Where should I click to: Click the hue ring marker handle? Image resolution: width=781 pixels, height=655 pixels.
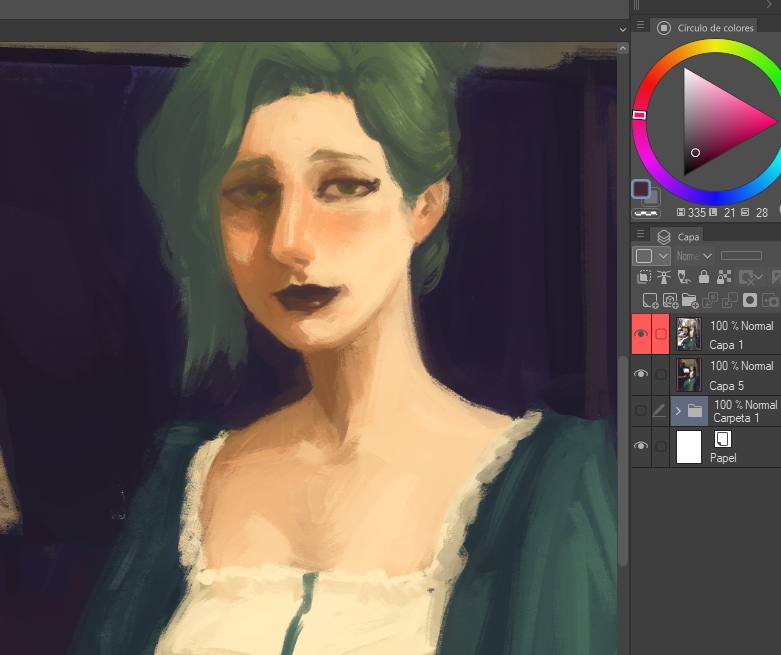[x=639, y=115]
